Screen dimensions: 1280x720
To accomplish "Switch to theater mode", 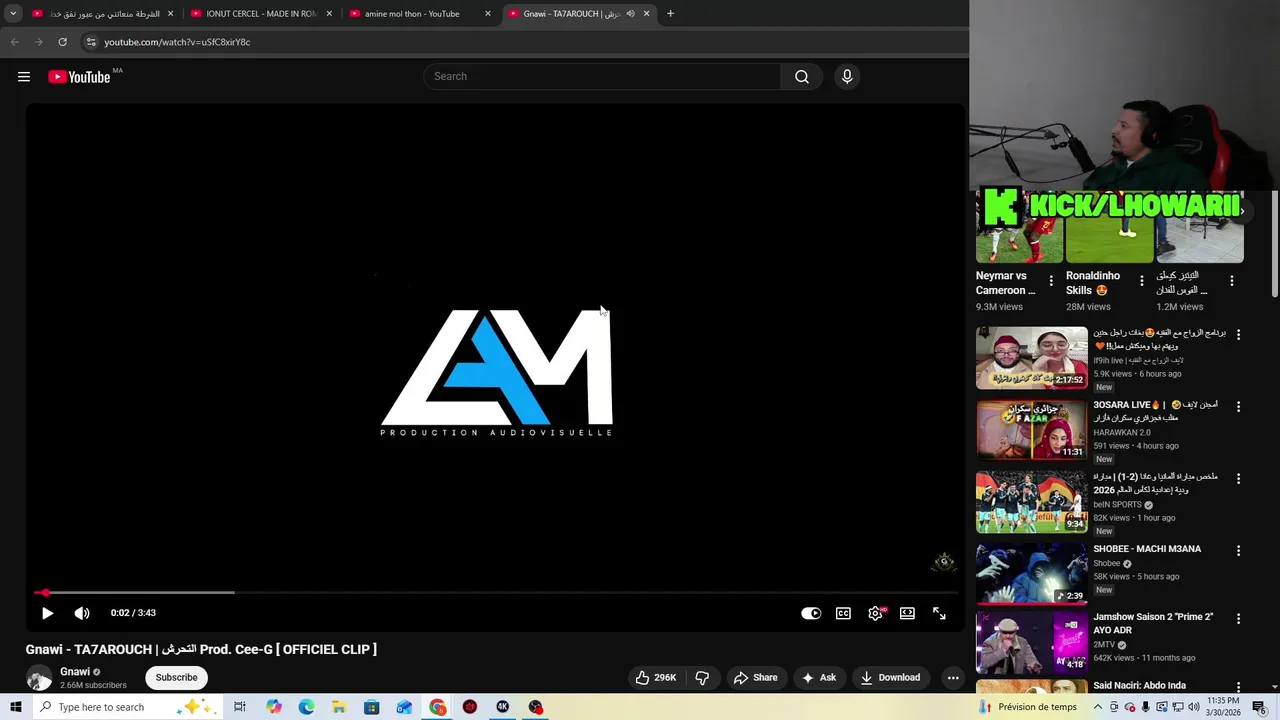I will 907,613.
